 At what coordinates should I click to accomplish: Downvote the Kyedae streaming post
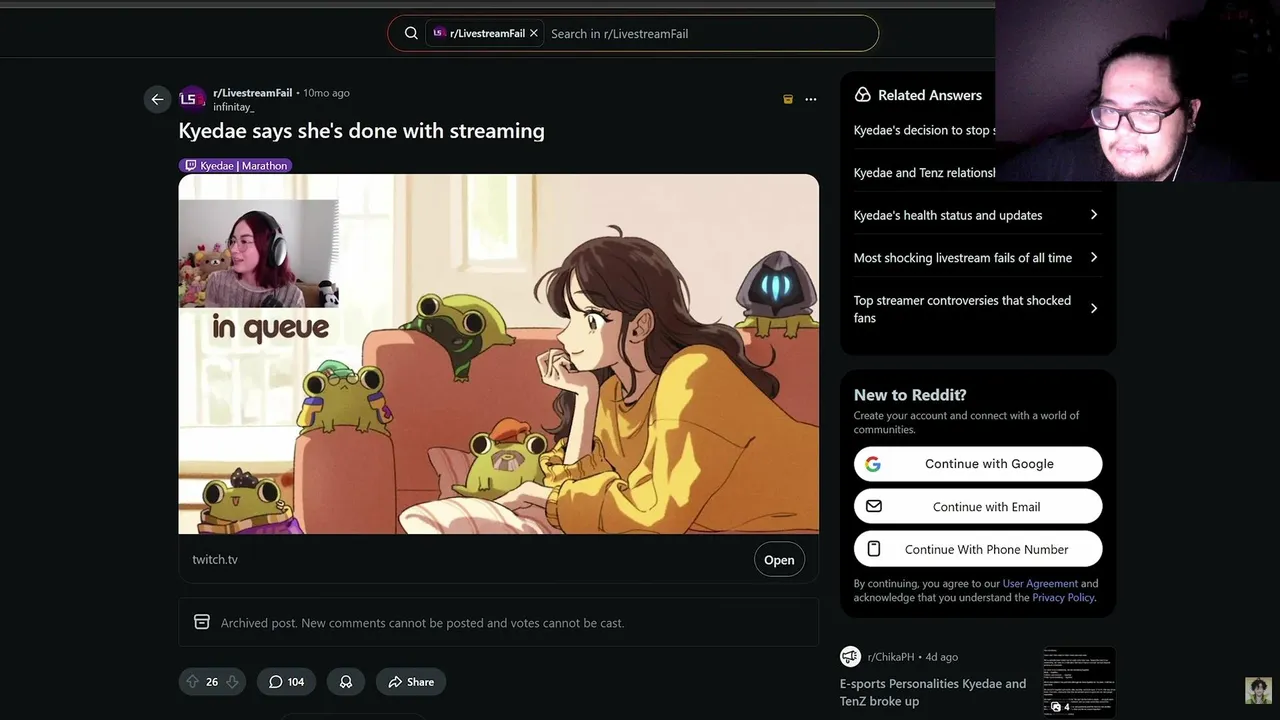232,682
